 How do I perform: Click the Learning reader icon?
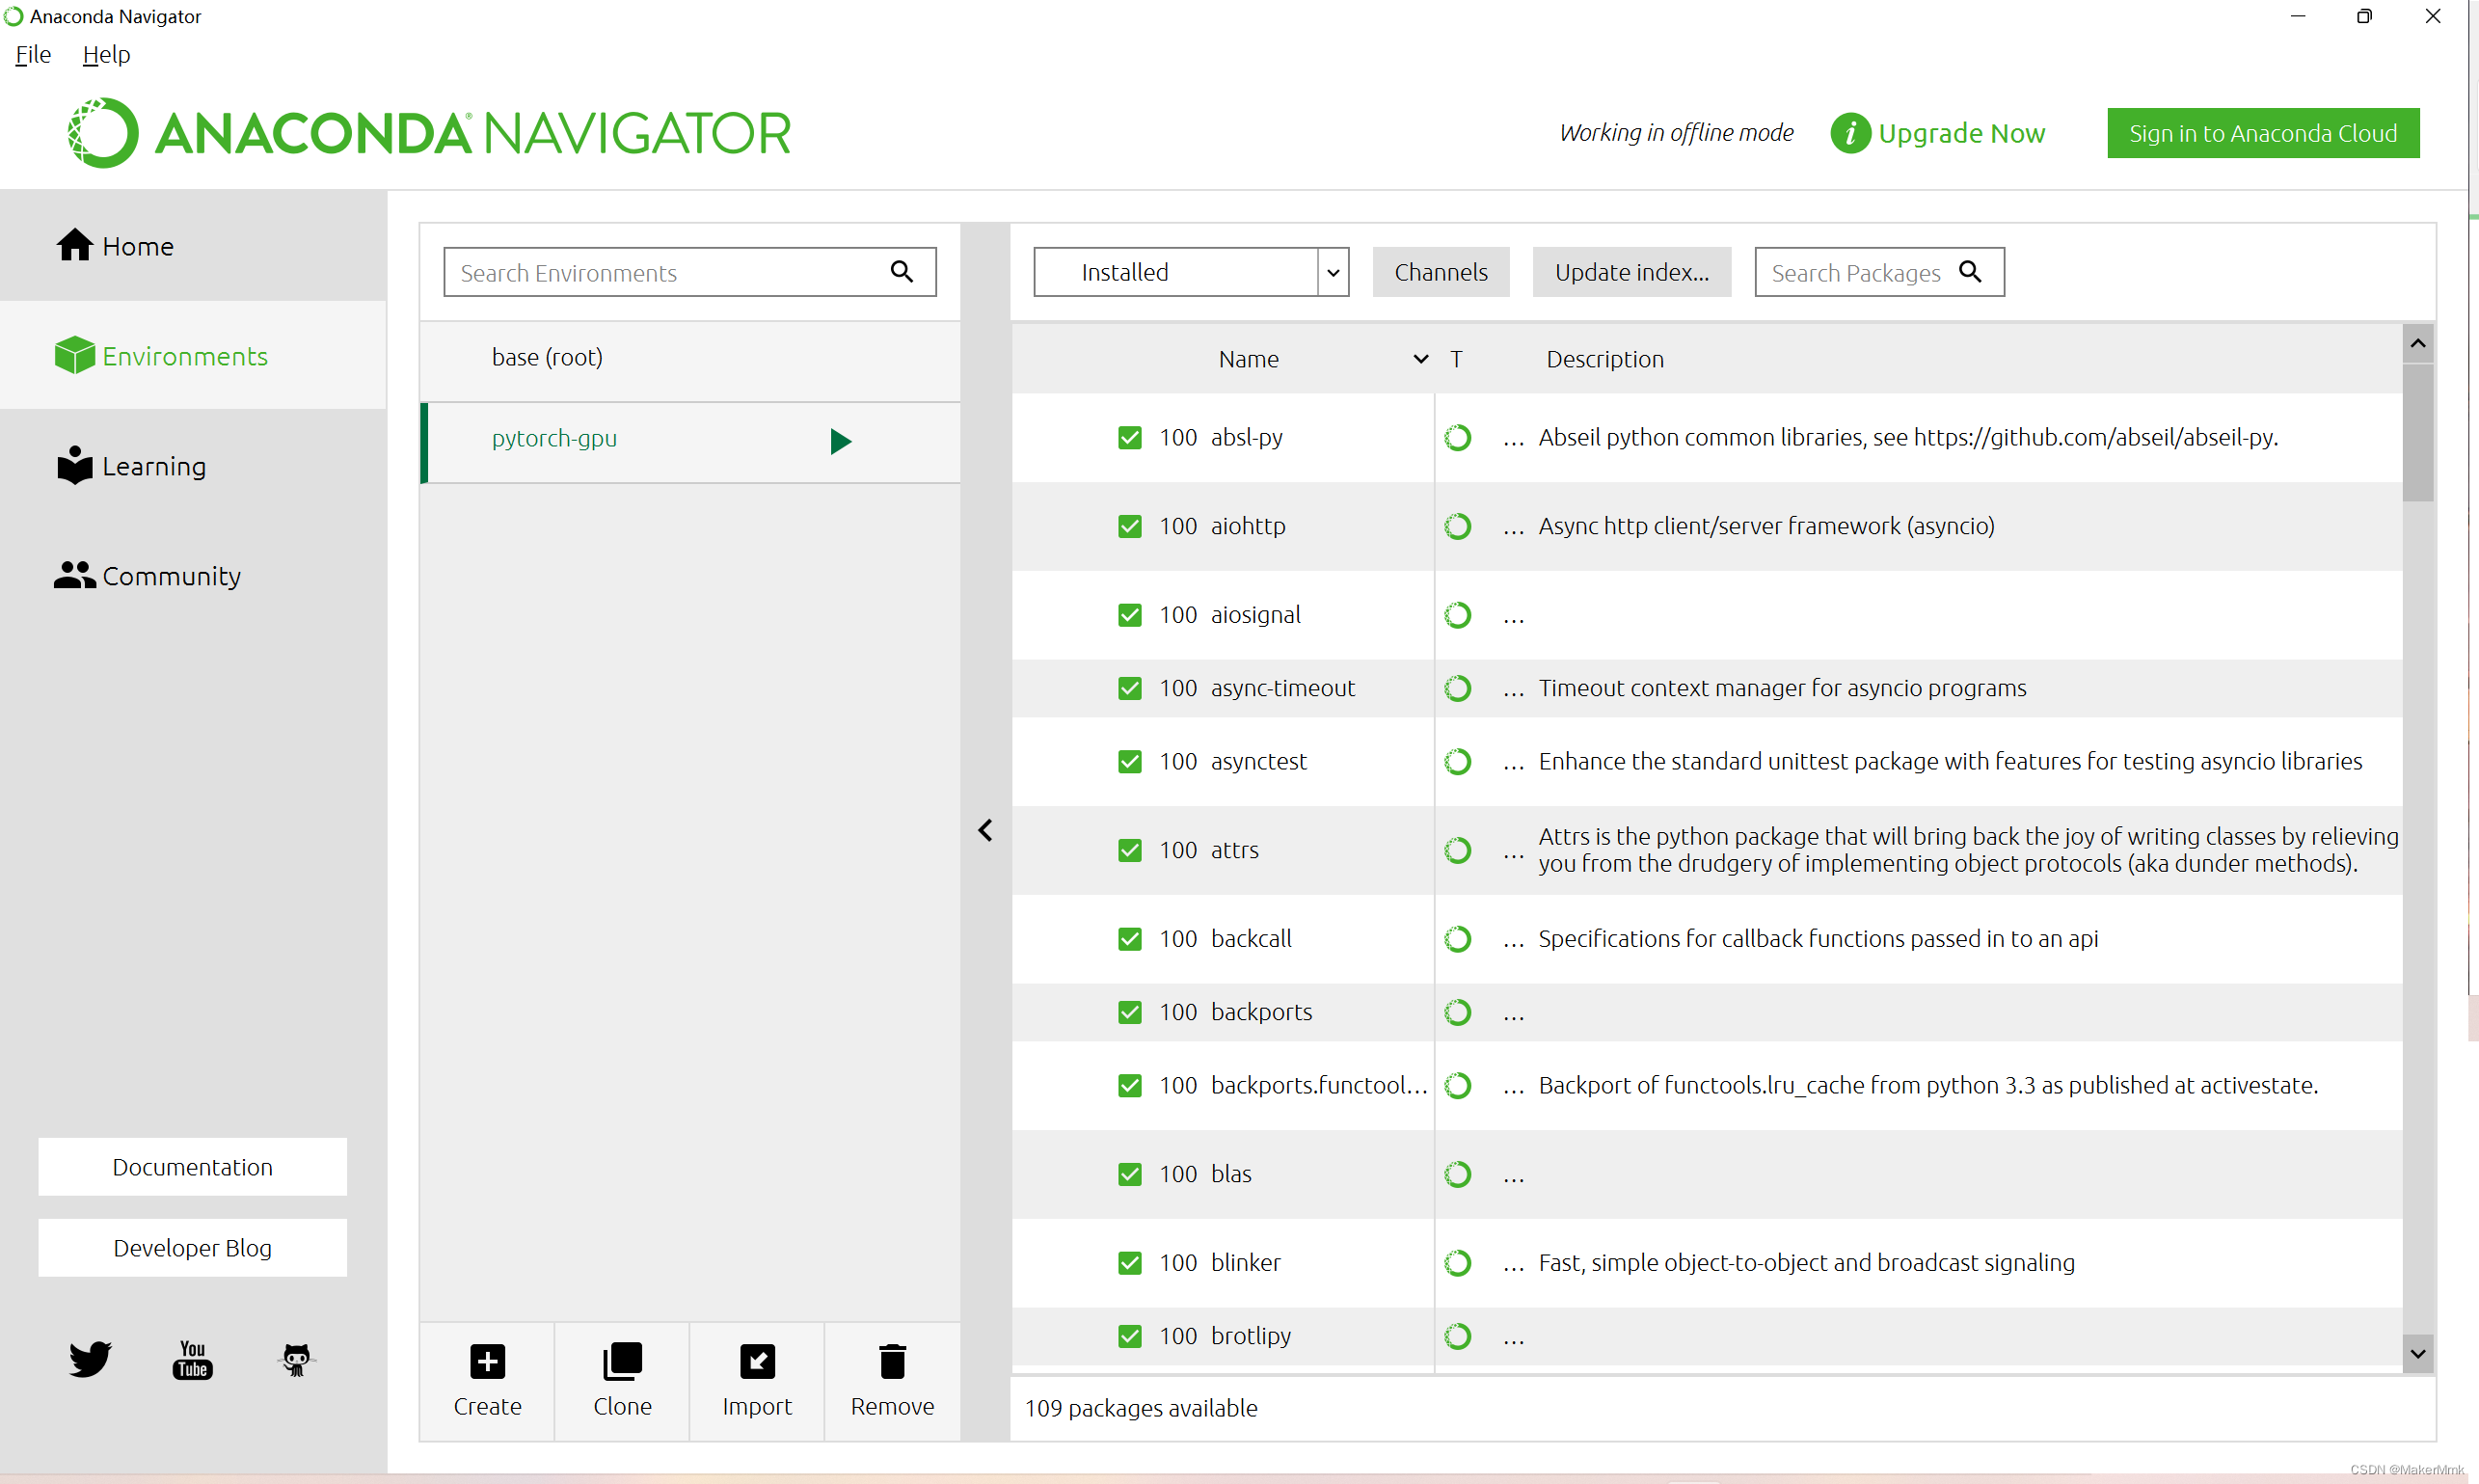74,465
